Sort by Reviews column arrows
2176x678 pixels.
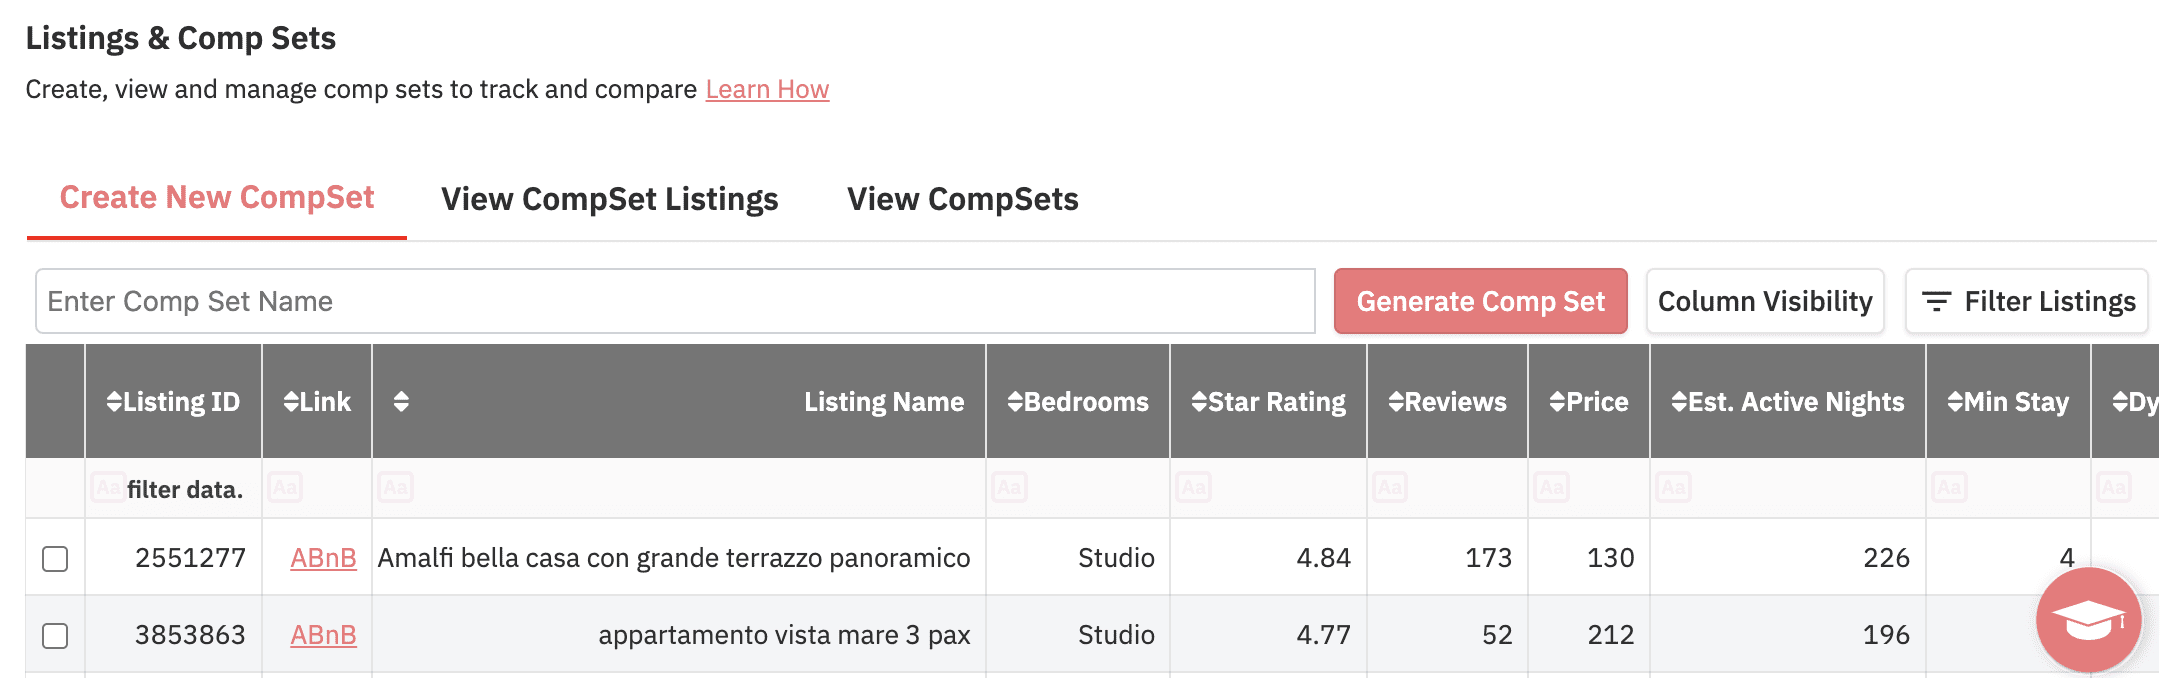1396,402
